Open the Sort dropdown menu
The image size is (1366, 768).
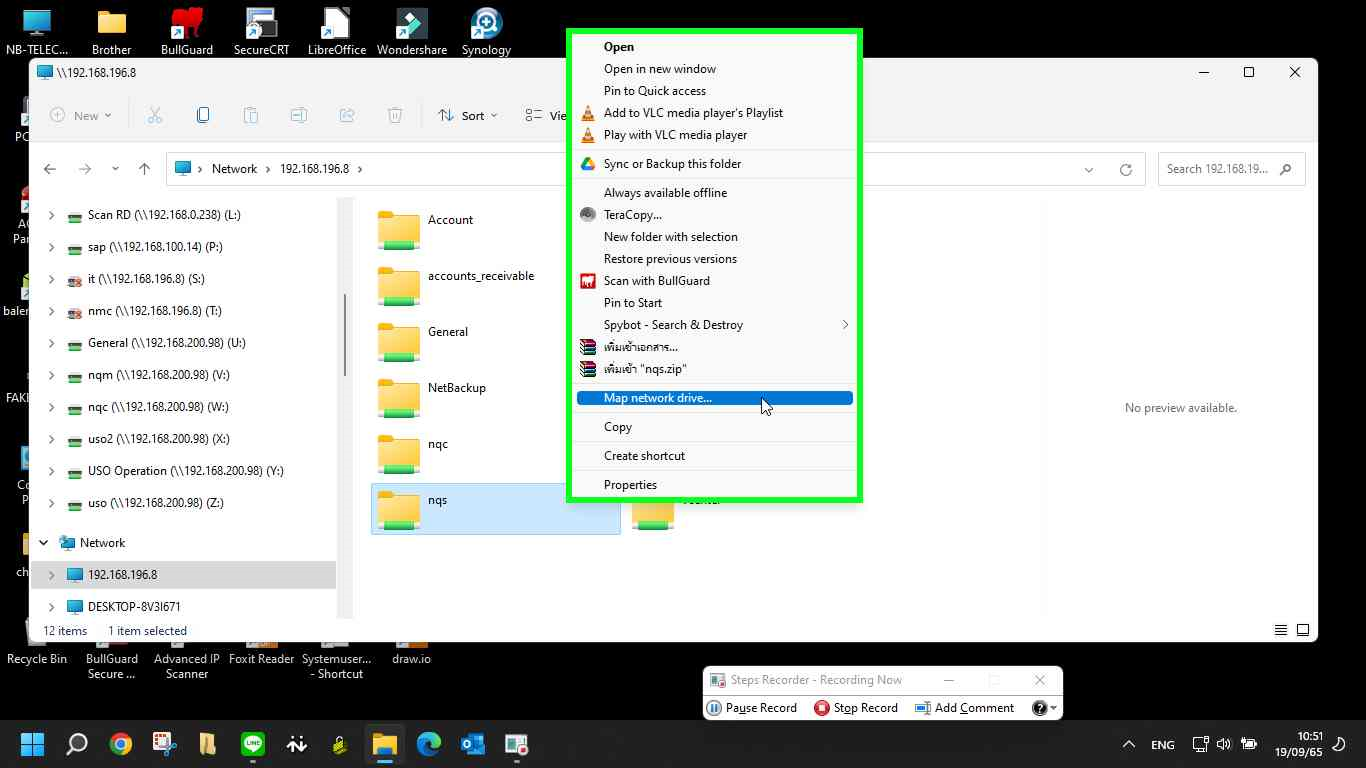pos(467,114)
